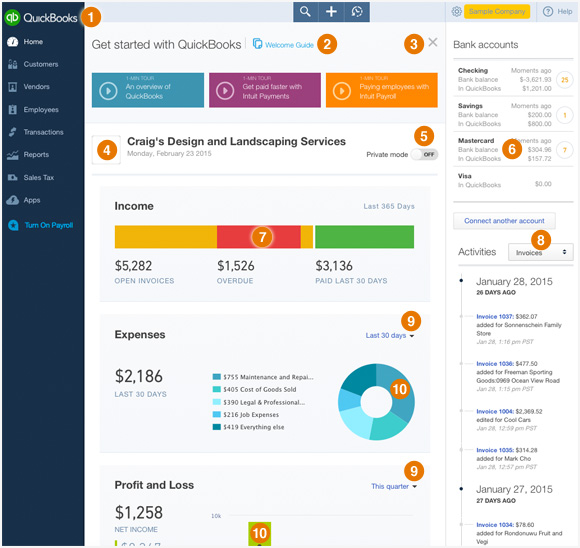Click the Turn On Payroll star icon
Screen dimensions: 580x548
click(x=13, y=225)
